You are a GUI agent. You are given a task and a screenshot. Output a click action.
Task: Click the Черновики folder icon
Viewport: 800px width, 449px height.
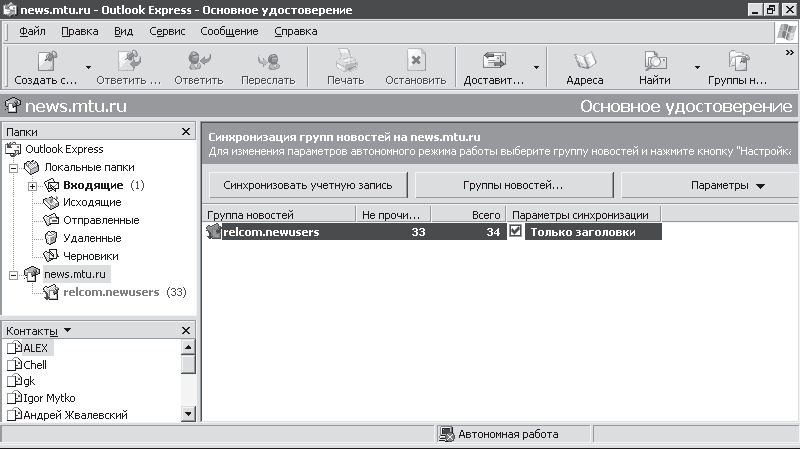tap(51, 255)
